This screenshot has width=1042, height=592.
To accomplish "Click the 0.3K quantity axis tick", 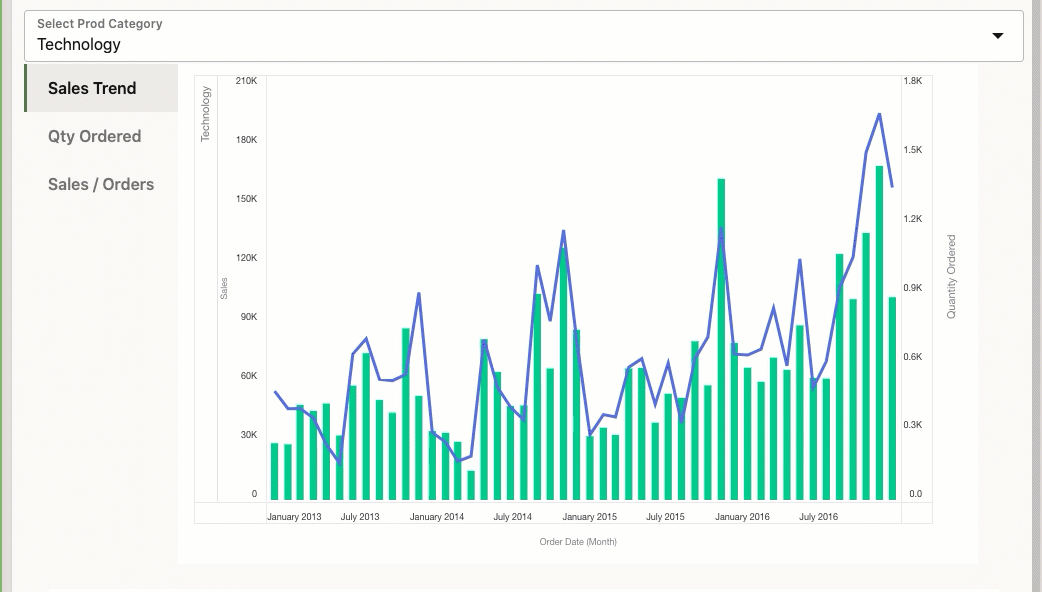I will (913, 425).
